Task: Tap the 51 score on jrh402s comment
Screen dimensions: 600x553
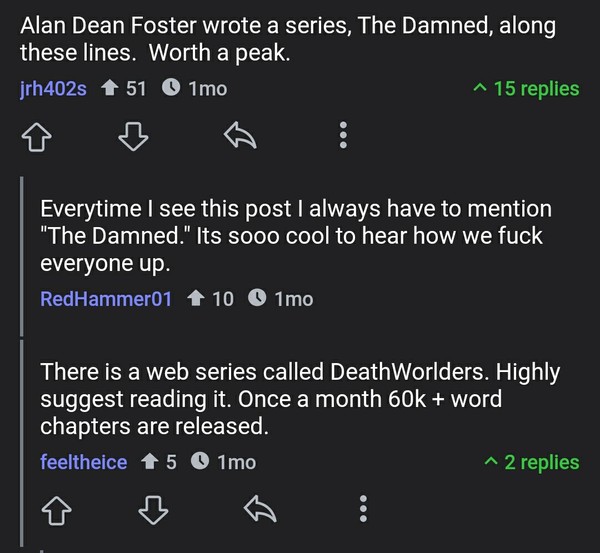Action: (x=135, y=89)
